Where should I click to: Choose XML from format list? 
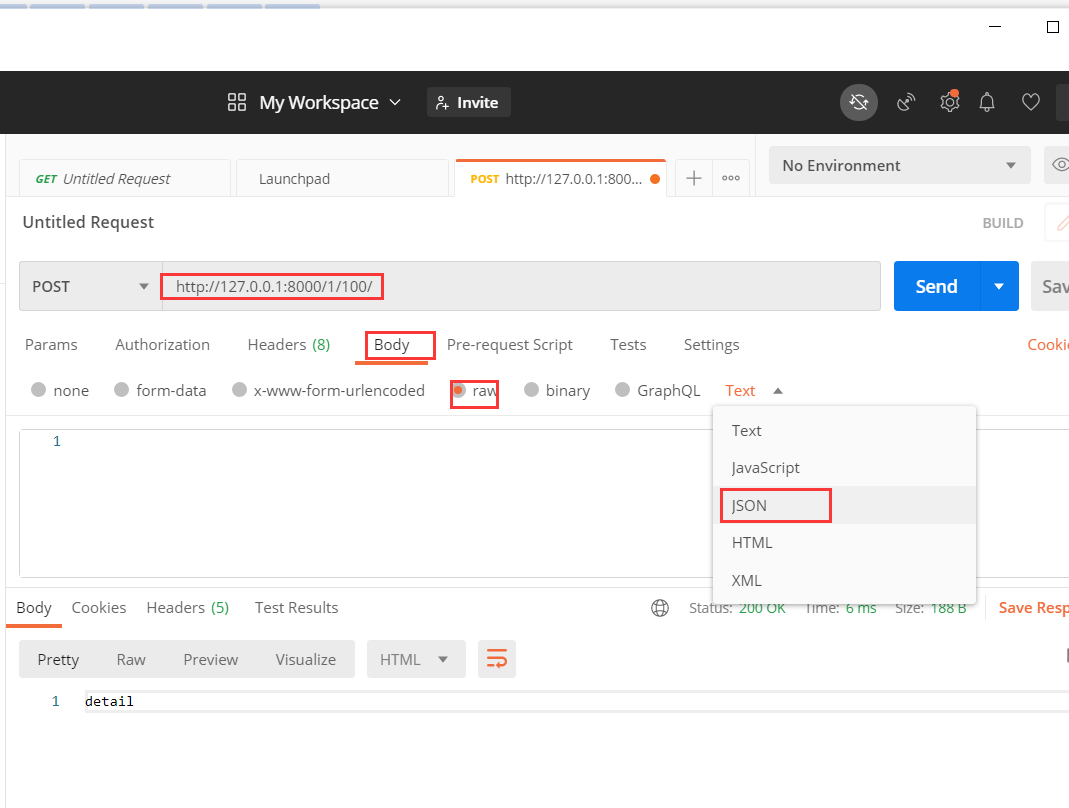pyautogui.click(x=844, y=580)
